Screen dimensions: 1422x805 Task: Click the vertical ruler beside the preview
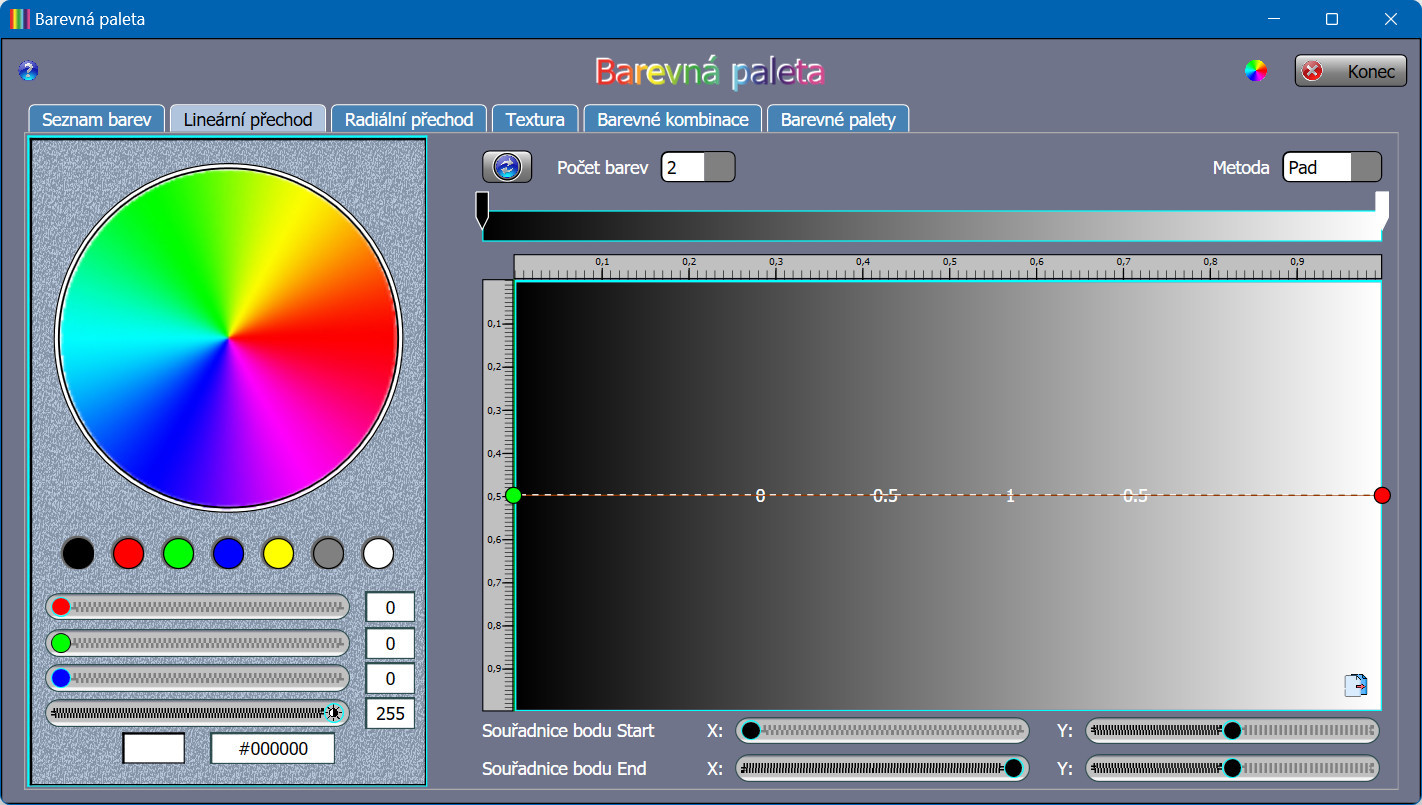point(498,495)
